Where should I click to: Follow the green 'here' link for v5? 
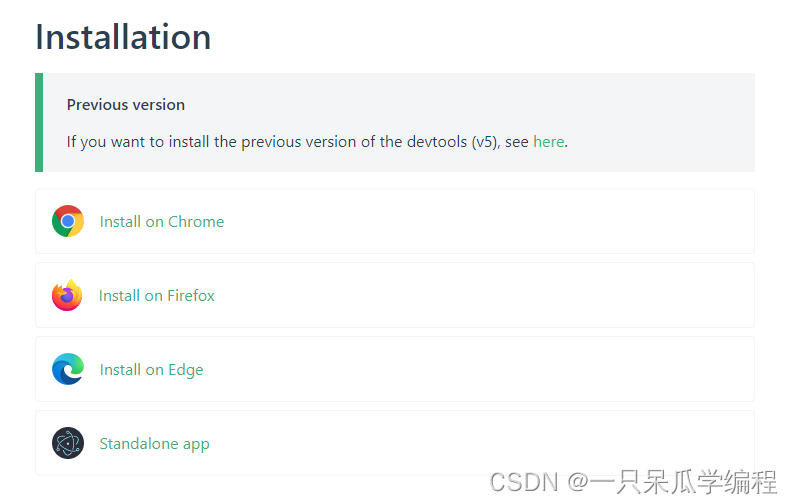(549, 142)
